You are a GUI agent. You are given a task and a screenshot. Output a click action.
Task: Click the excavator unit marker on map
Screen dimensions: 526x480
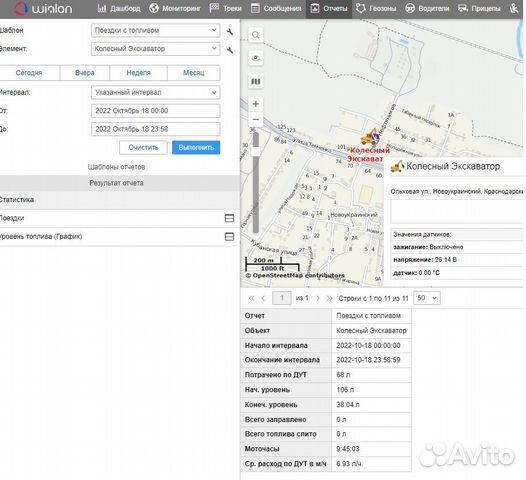[370, 137]
